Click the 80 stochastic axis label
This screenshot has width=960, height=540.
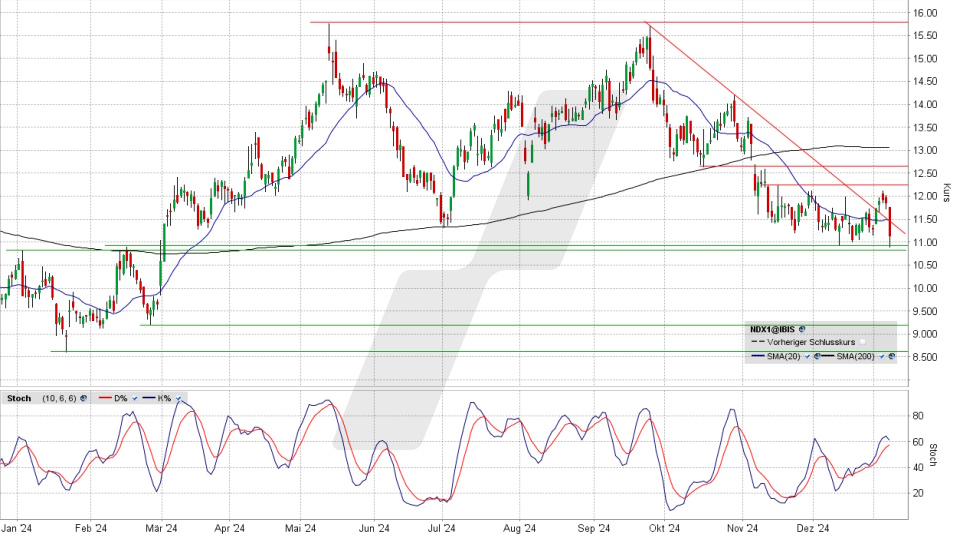point(918,416)
